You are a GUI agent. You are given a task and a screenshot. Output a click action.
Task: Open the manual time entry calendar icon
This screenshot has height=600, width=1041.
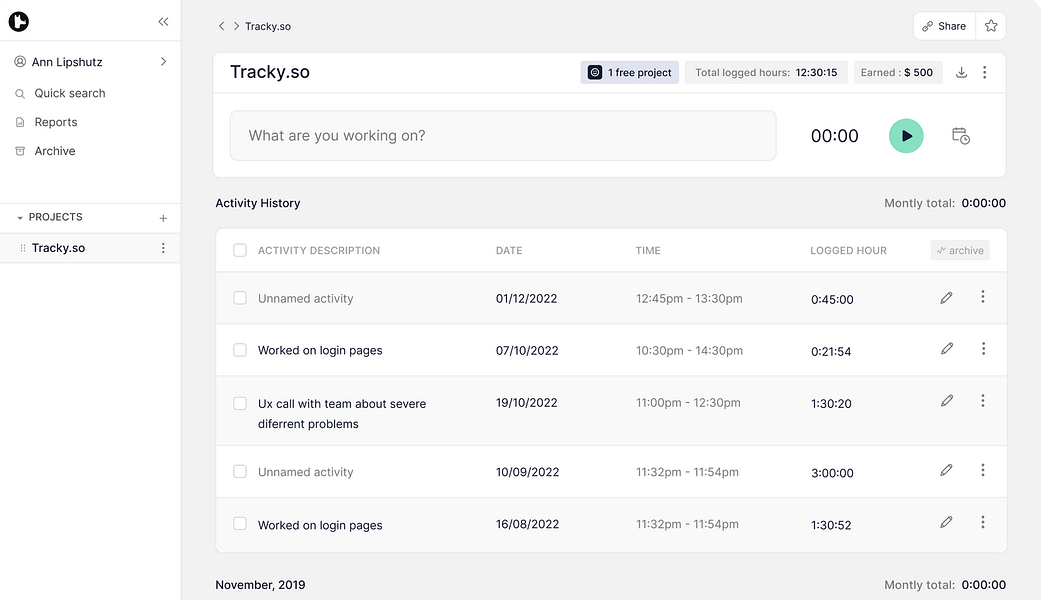pyautogui.click(x=960, y=135)
